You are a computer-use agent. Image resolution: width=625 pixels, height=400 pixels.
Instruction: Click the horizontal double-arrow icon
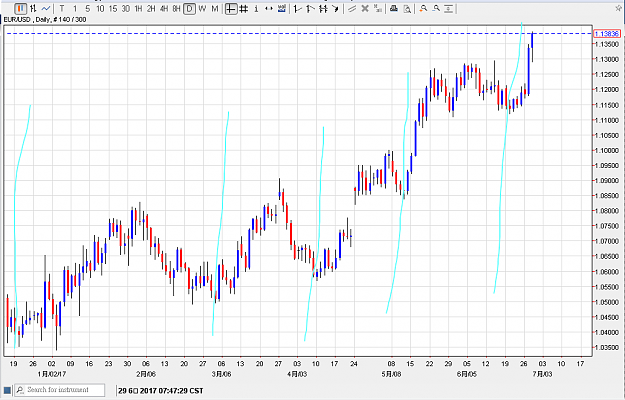[x=269, y=8]
